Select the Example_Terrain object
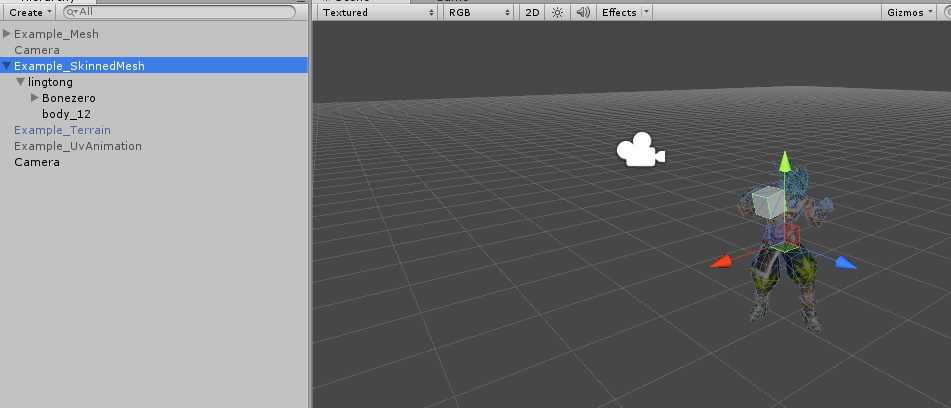 click(62, 130)
